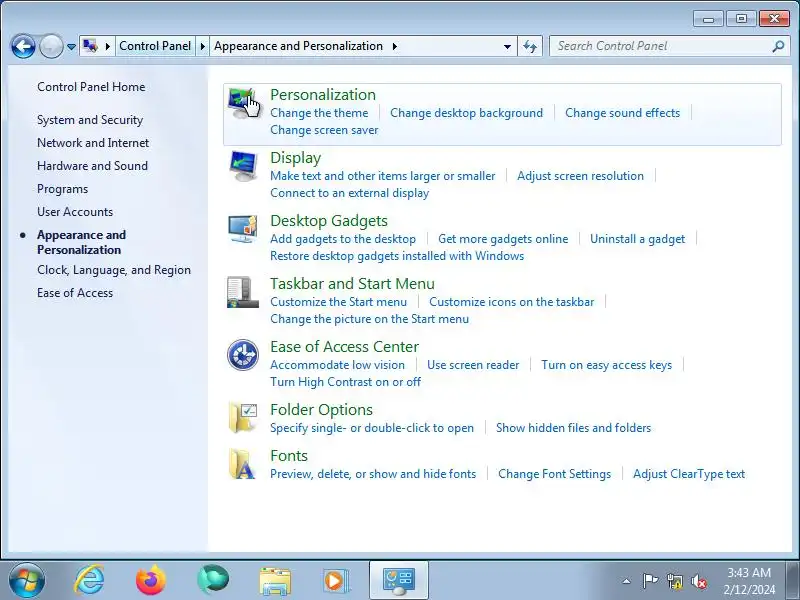800x600 pixels.
Task: Click Change the theme
Action: (319, 113)
